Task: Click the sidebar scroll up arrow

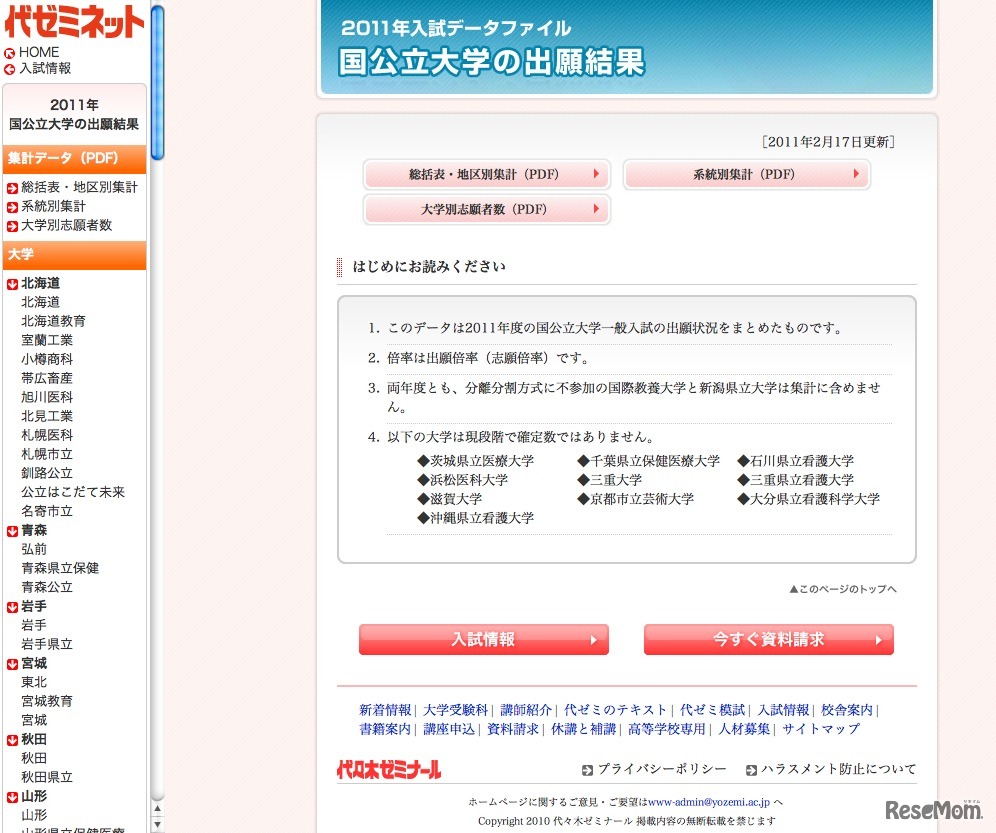Action: [x=158, y=809]
